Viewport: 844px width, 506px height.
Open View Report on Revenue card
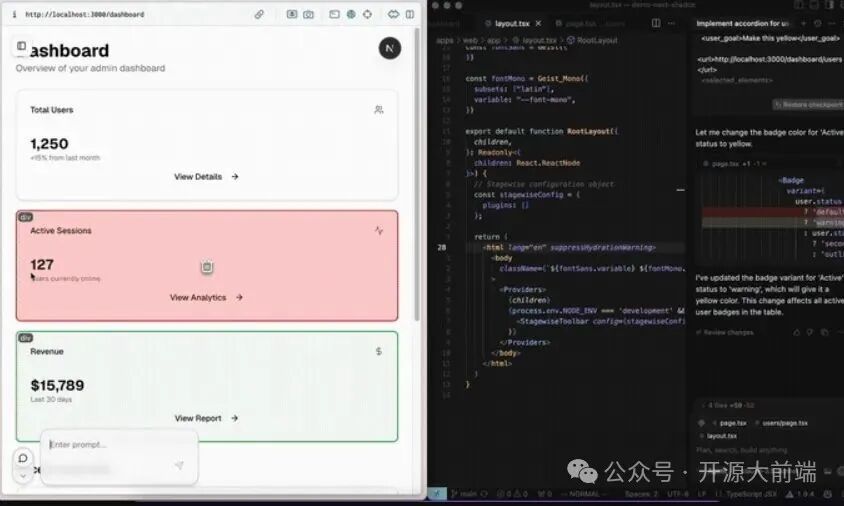click(206, 418)
